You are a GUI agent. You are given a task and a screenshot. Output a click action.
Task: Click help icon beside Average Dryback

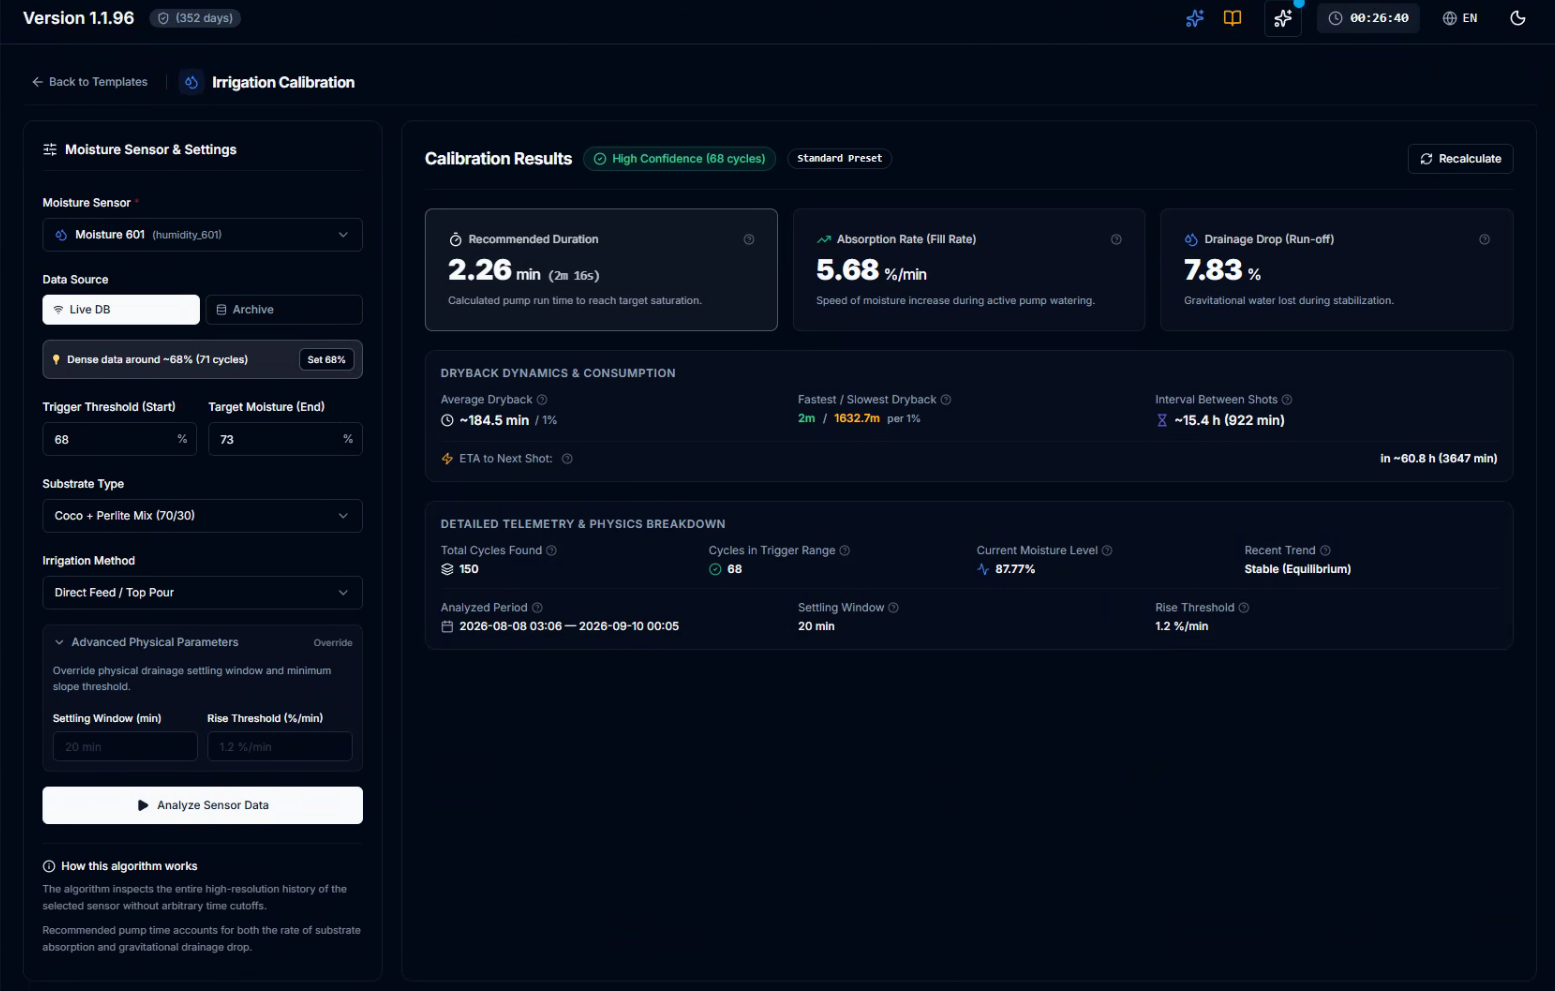(542, 400)
